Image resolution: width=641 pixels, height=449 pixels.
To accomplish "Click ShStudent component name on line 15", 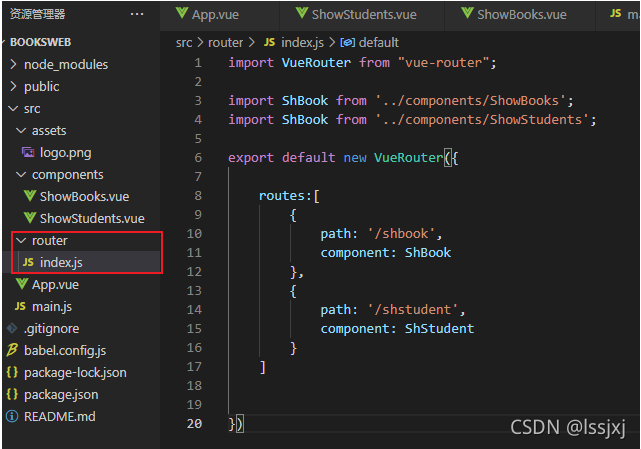I will (x=439, y=328).
